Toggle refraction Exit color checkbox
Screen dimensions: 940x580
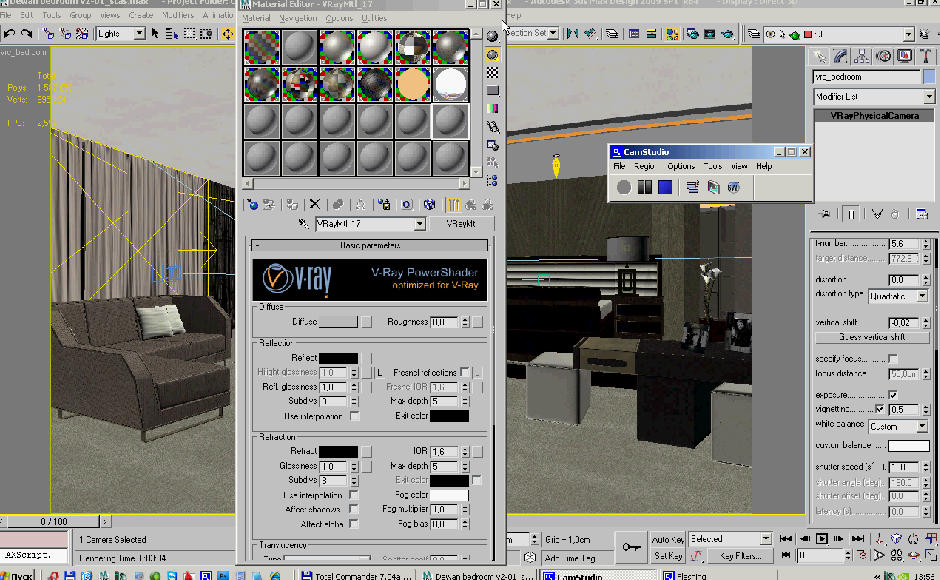[477, 480]
